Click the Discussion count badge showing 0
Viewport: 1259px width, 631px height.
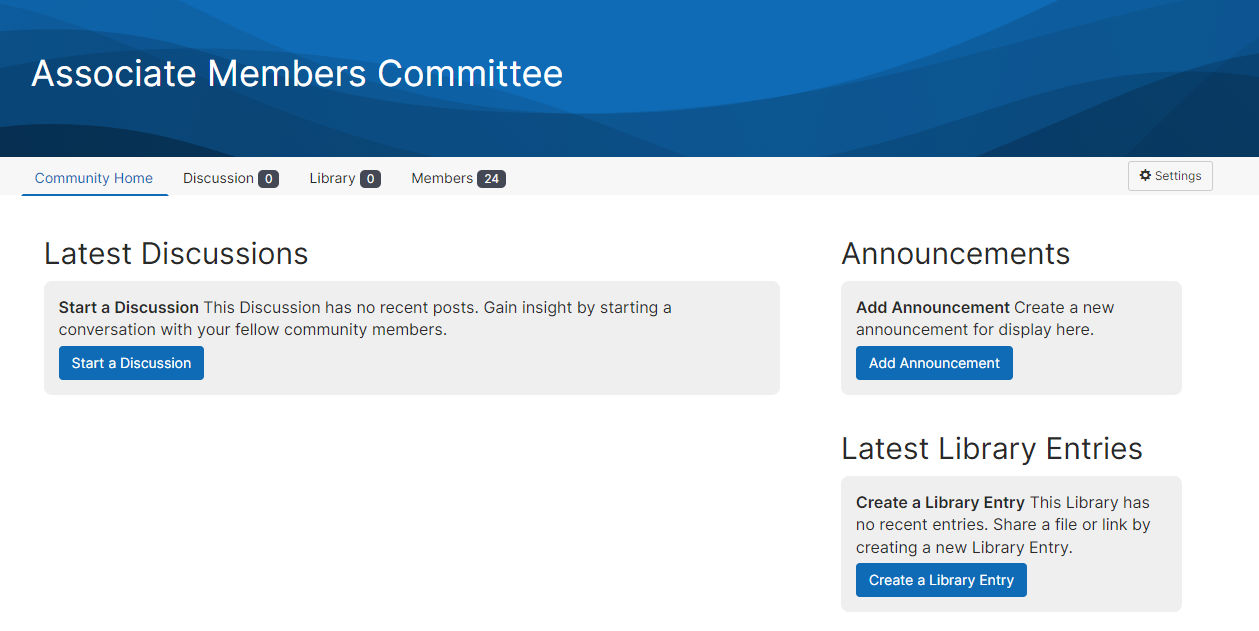268,179
